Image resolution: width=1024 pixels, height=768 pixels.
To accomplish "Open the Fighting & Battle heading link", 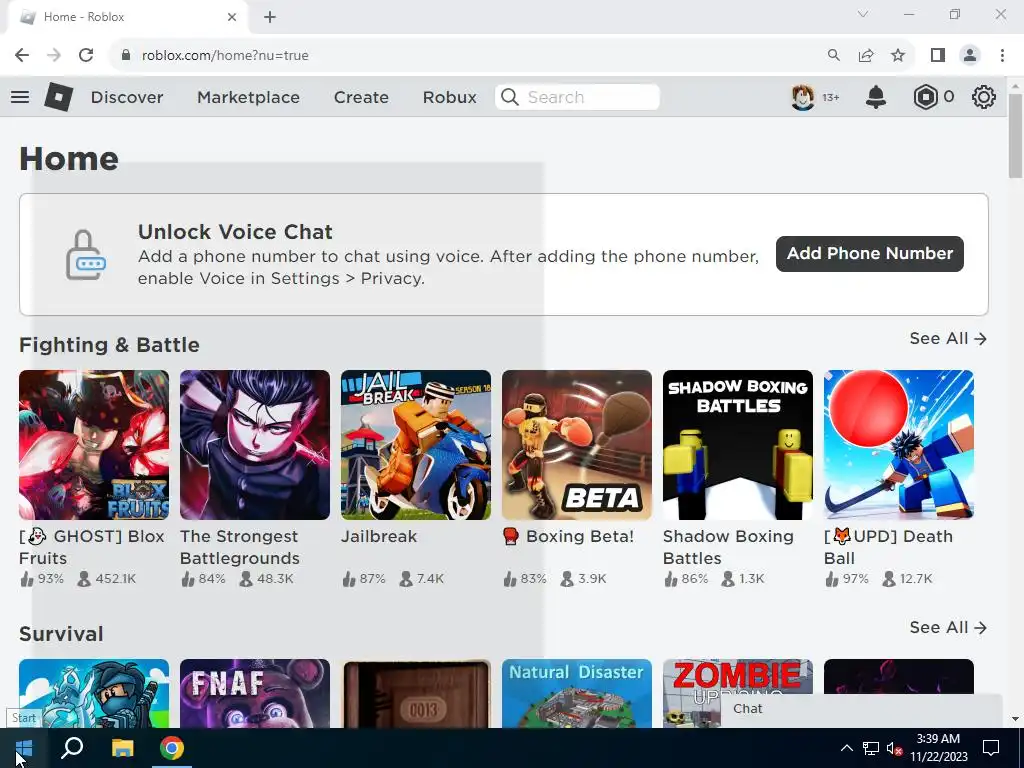I will point(109,345).
